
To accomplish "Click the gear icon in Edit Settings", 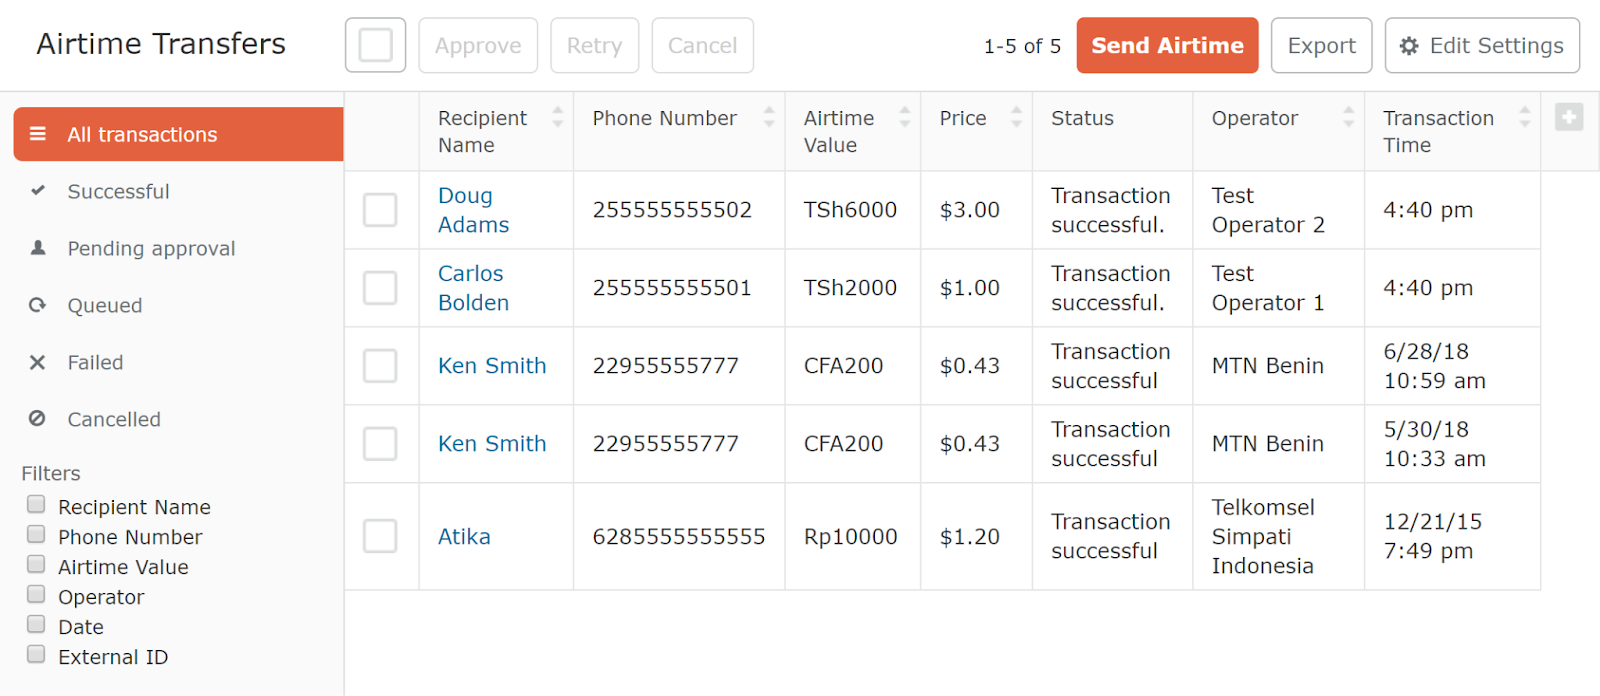I will click(x=1409, y=46).
